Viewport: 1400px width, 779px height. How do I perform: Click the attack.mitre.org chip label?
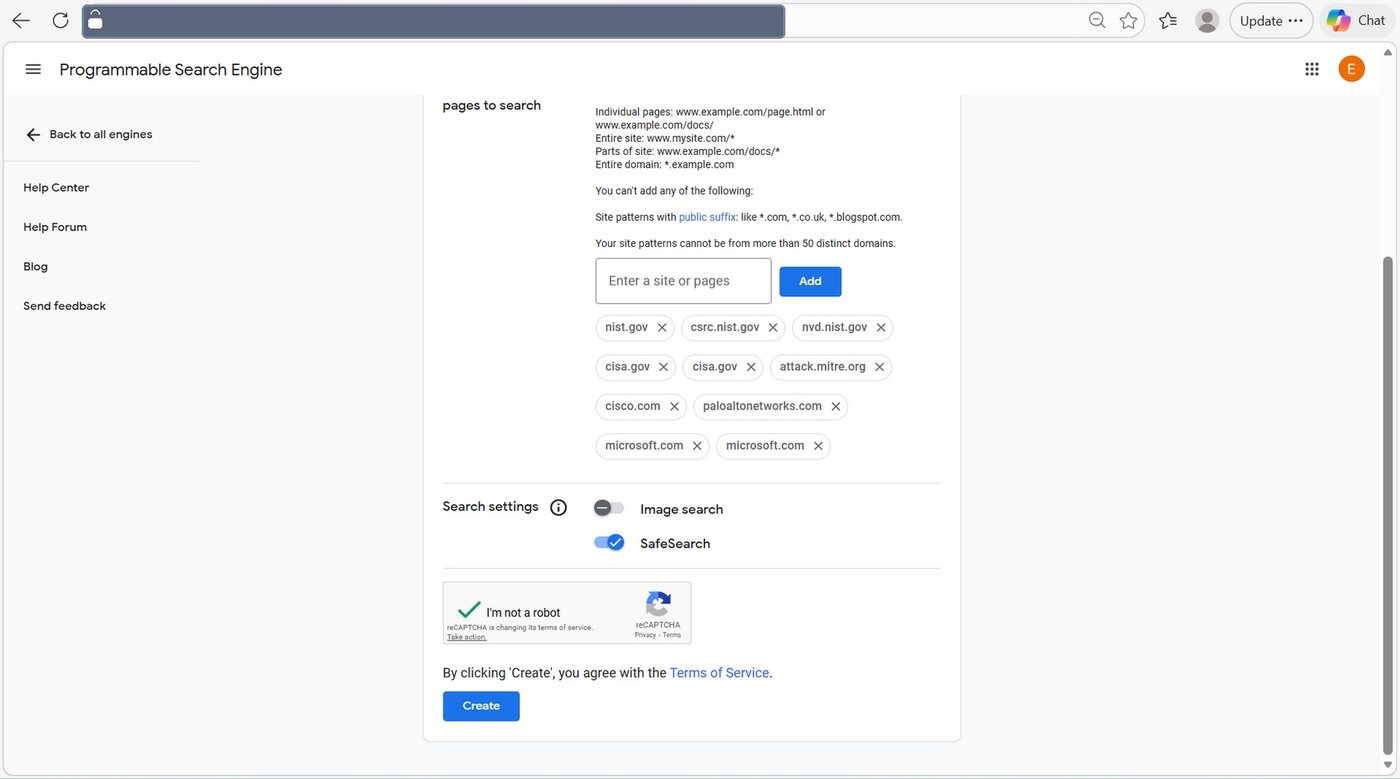click(823, 367)
